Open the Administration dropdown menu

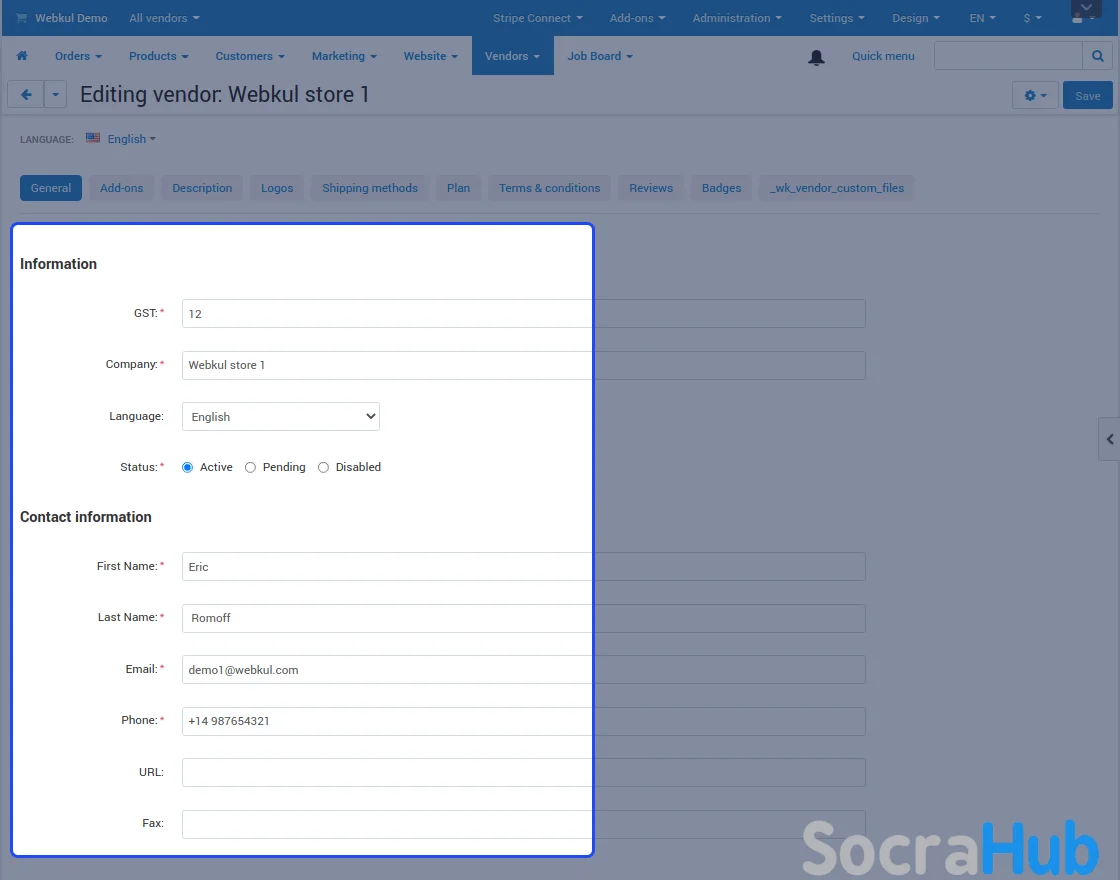pos(737,18)
